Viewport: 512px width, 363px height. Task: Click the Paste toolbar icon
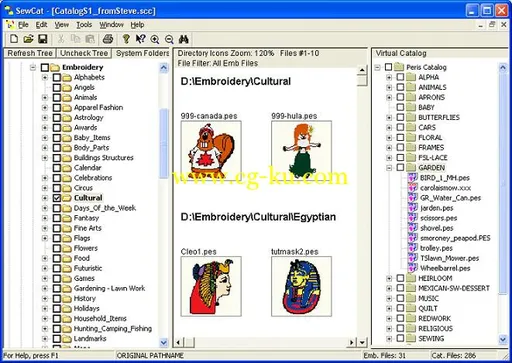90,39
